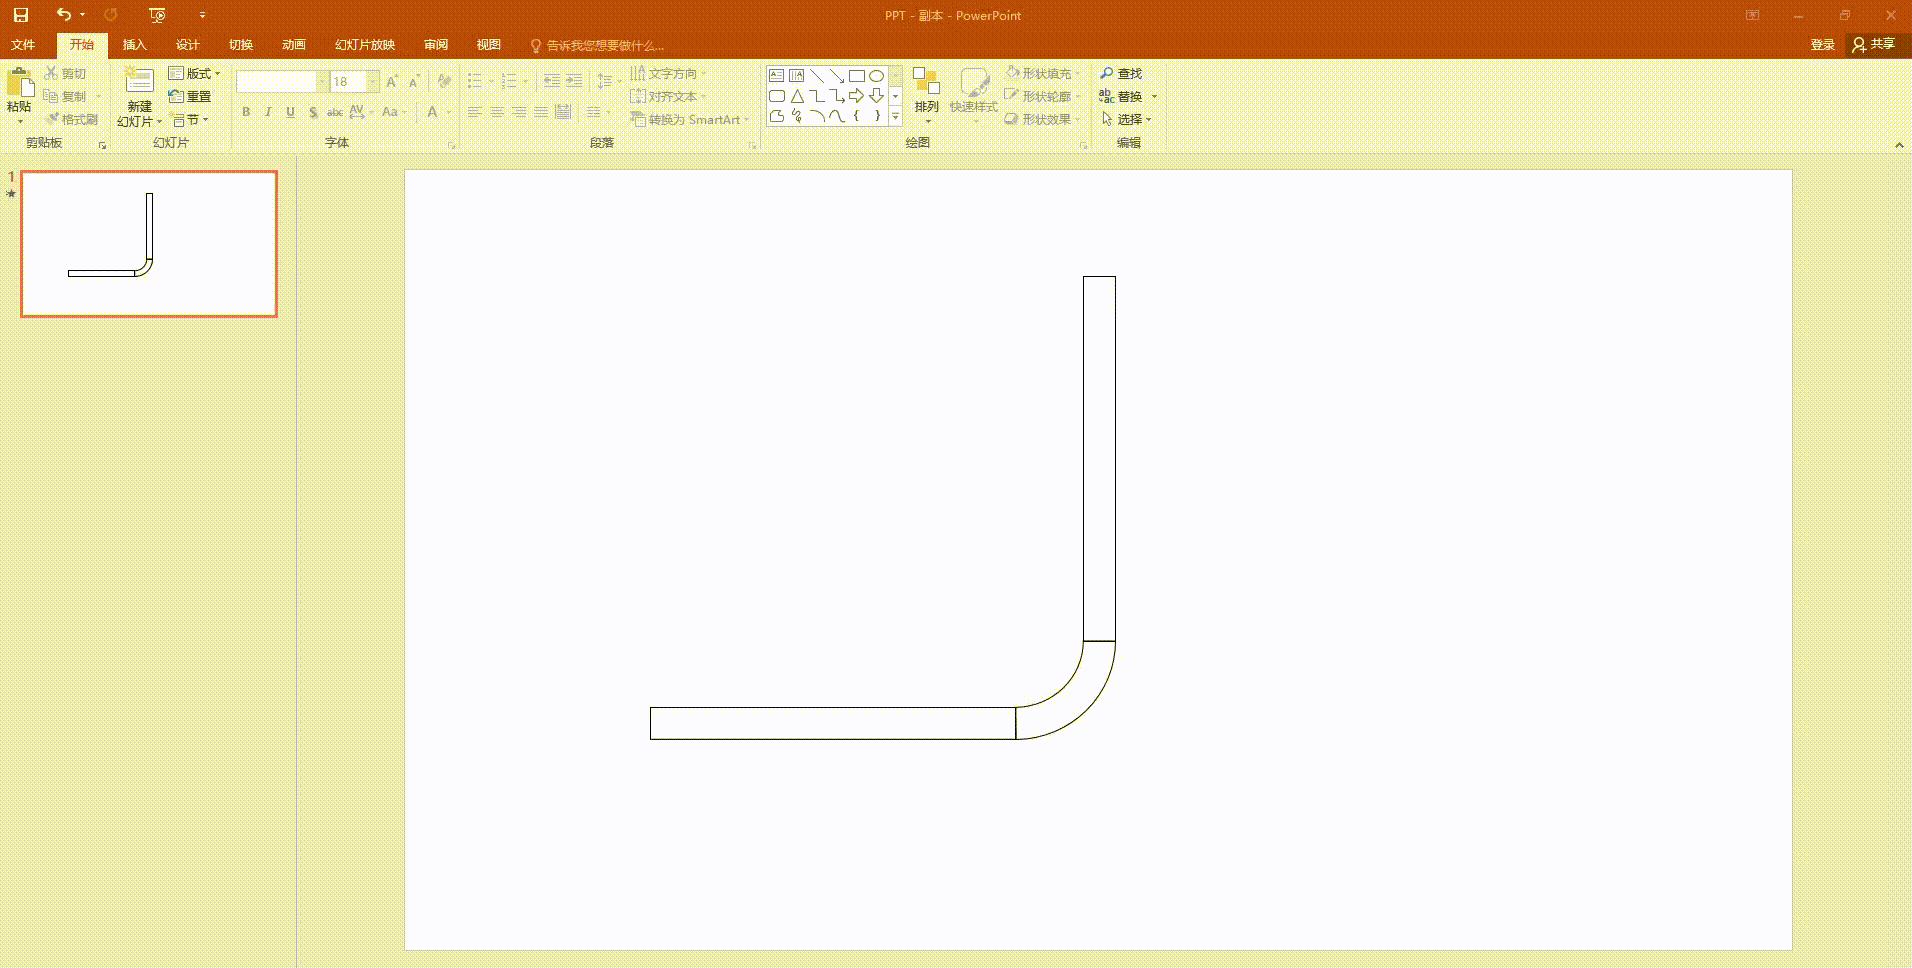Select the isosceles triangle shape
Viewport: 1912px width, 968px height.
(x=796, y=96)
